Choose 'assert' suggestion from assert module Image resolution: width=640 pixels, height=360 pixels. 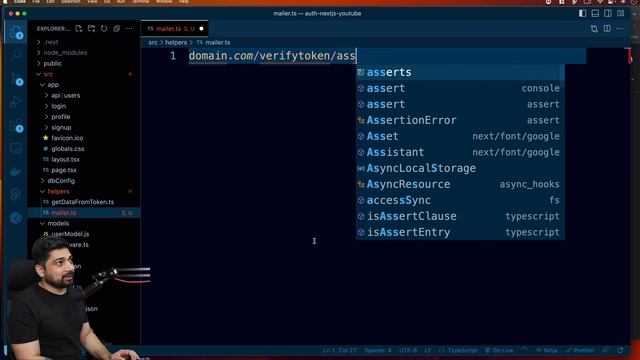click(x=460, y=104)
